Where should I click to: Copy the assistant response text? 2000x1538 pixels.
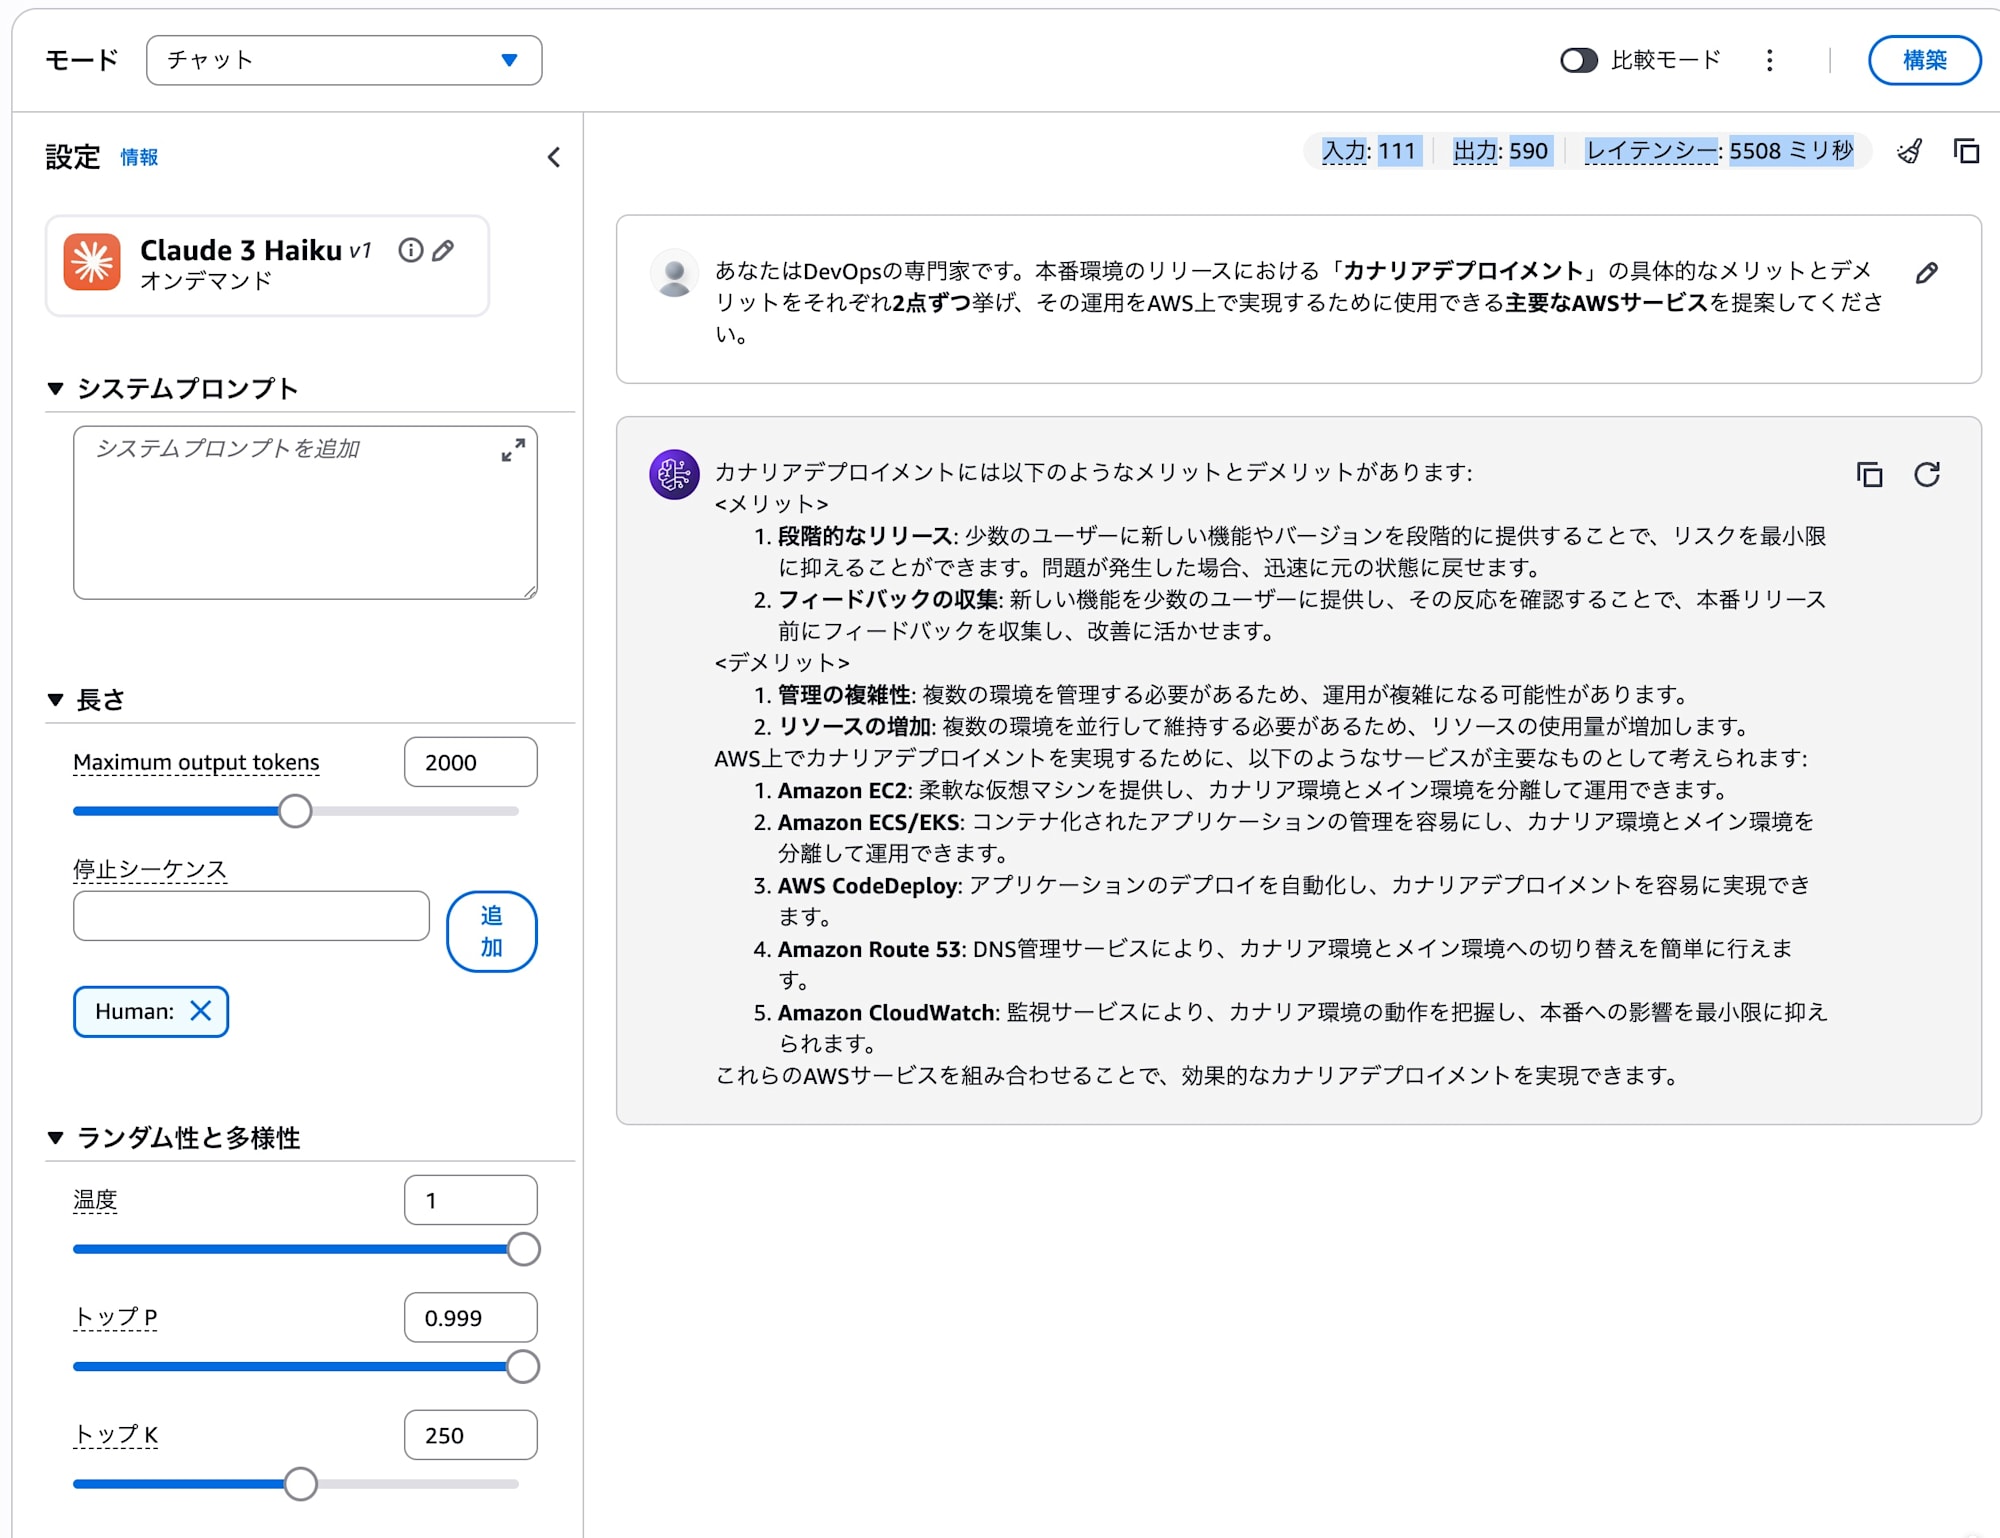click(x=1869, y=474)
